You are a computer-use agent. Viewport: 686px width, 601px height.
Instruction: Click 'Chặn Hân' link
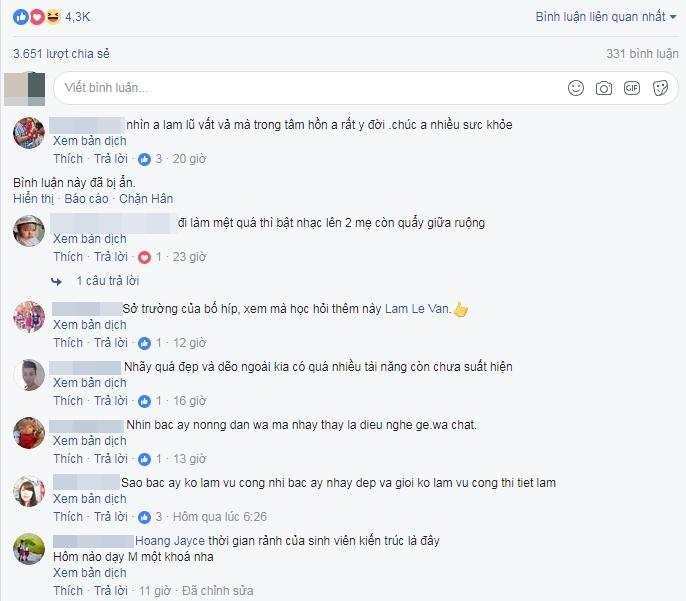pyautogui.click(x=146, y=199)
